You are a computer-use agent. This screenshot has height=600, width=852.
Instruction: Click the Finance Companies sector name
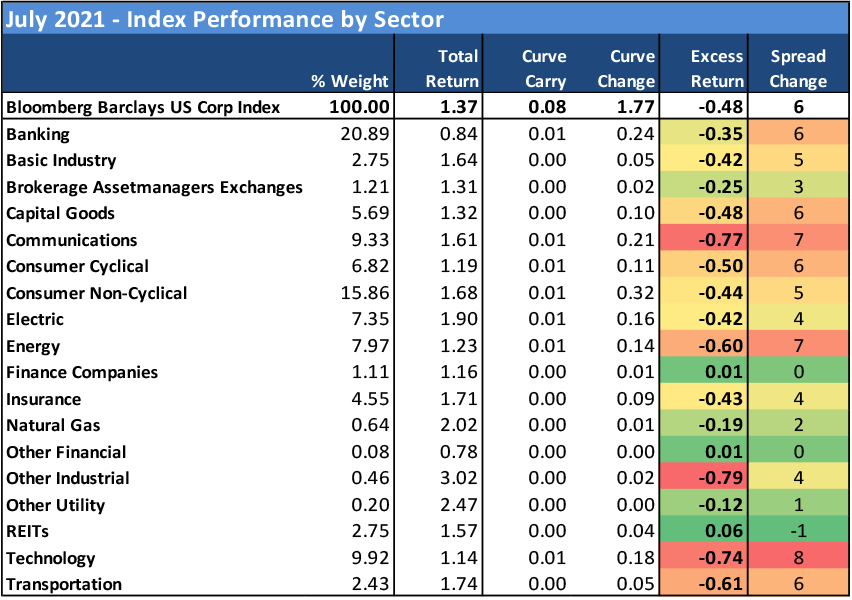point(82,373)
